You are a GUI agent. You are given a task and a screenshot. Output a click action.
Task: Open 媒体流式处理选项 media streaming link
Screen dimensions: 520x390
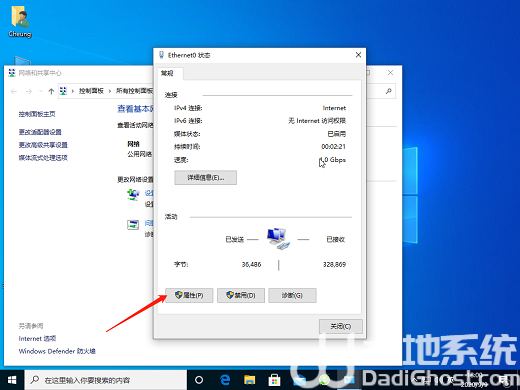43,158
